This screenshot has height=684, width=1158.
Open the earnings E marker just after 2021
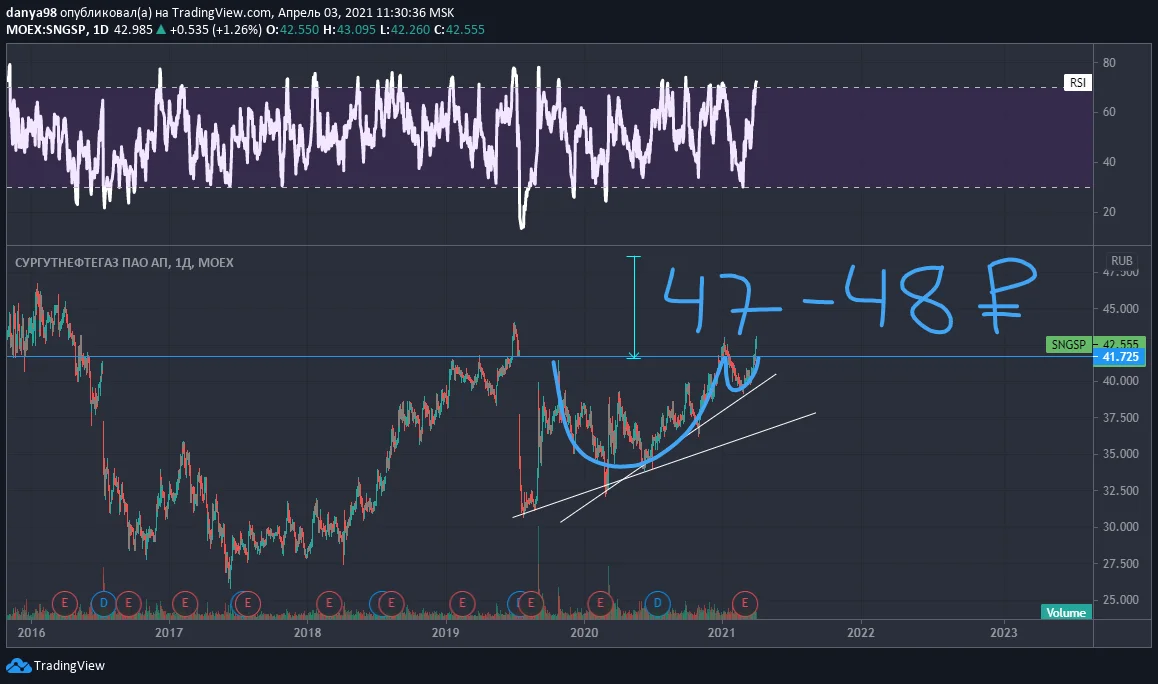(744, 603)
